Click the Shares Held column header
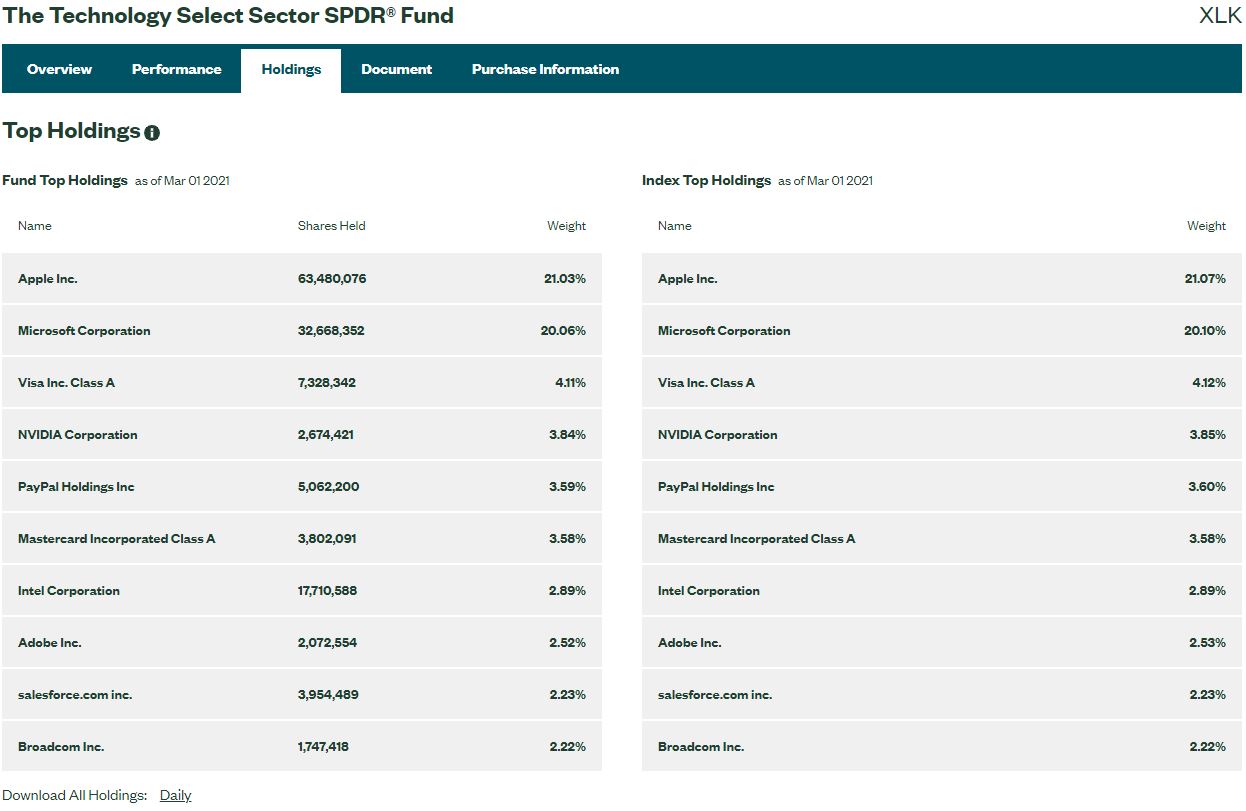 [332, 225]
